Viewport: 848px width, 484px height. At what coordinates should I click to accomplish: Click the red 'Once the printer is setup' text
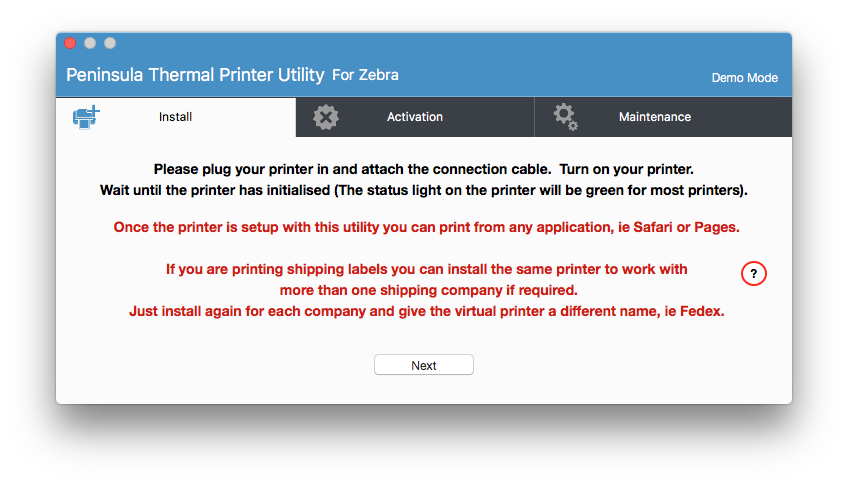[x=426, y=227]
